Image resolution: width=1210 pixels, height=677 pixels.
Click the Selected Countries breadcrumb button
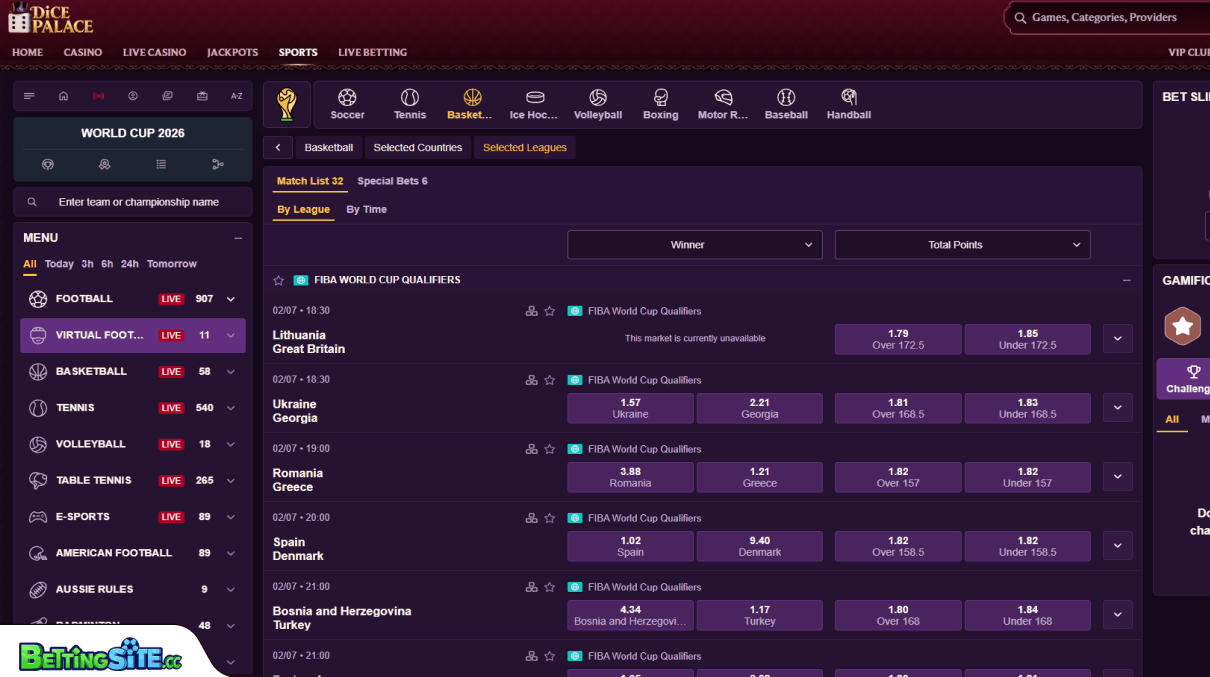click(418, 148)
